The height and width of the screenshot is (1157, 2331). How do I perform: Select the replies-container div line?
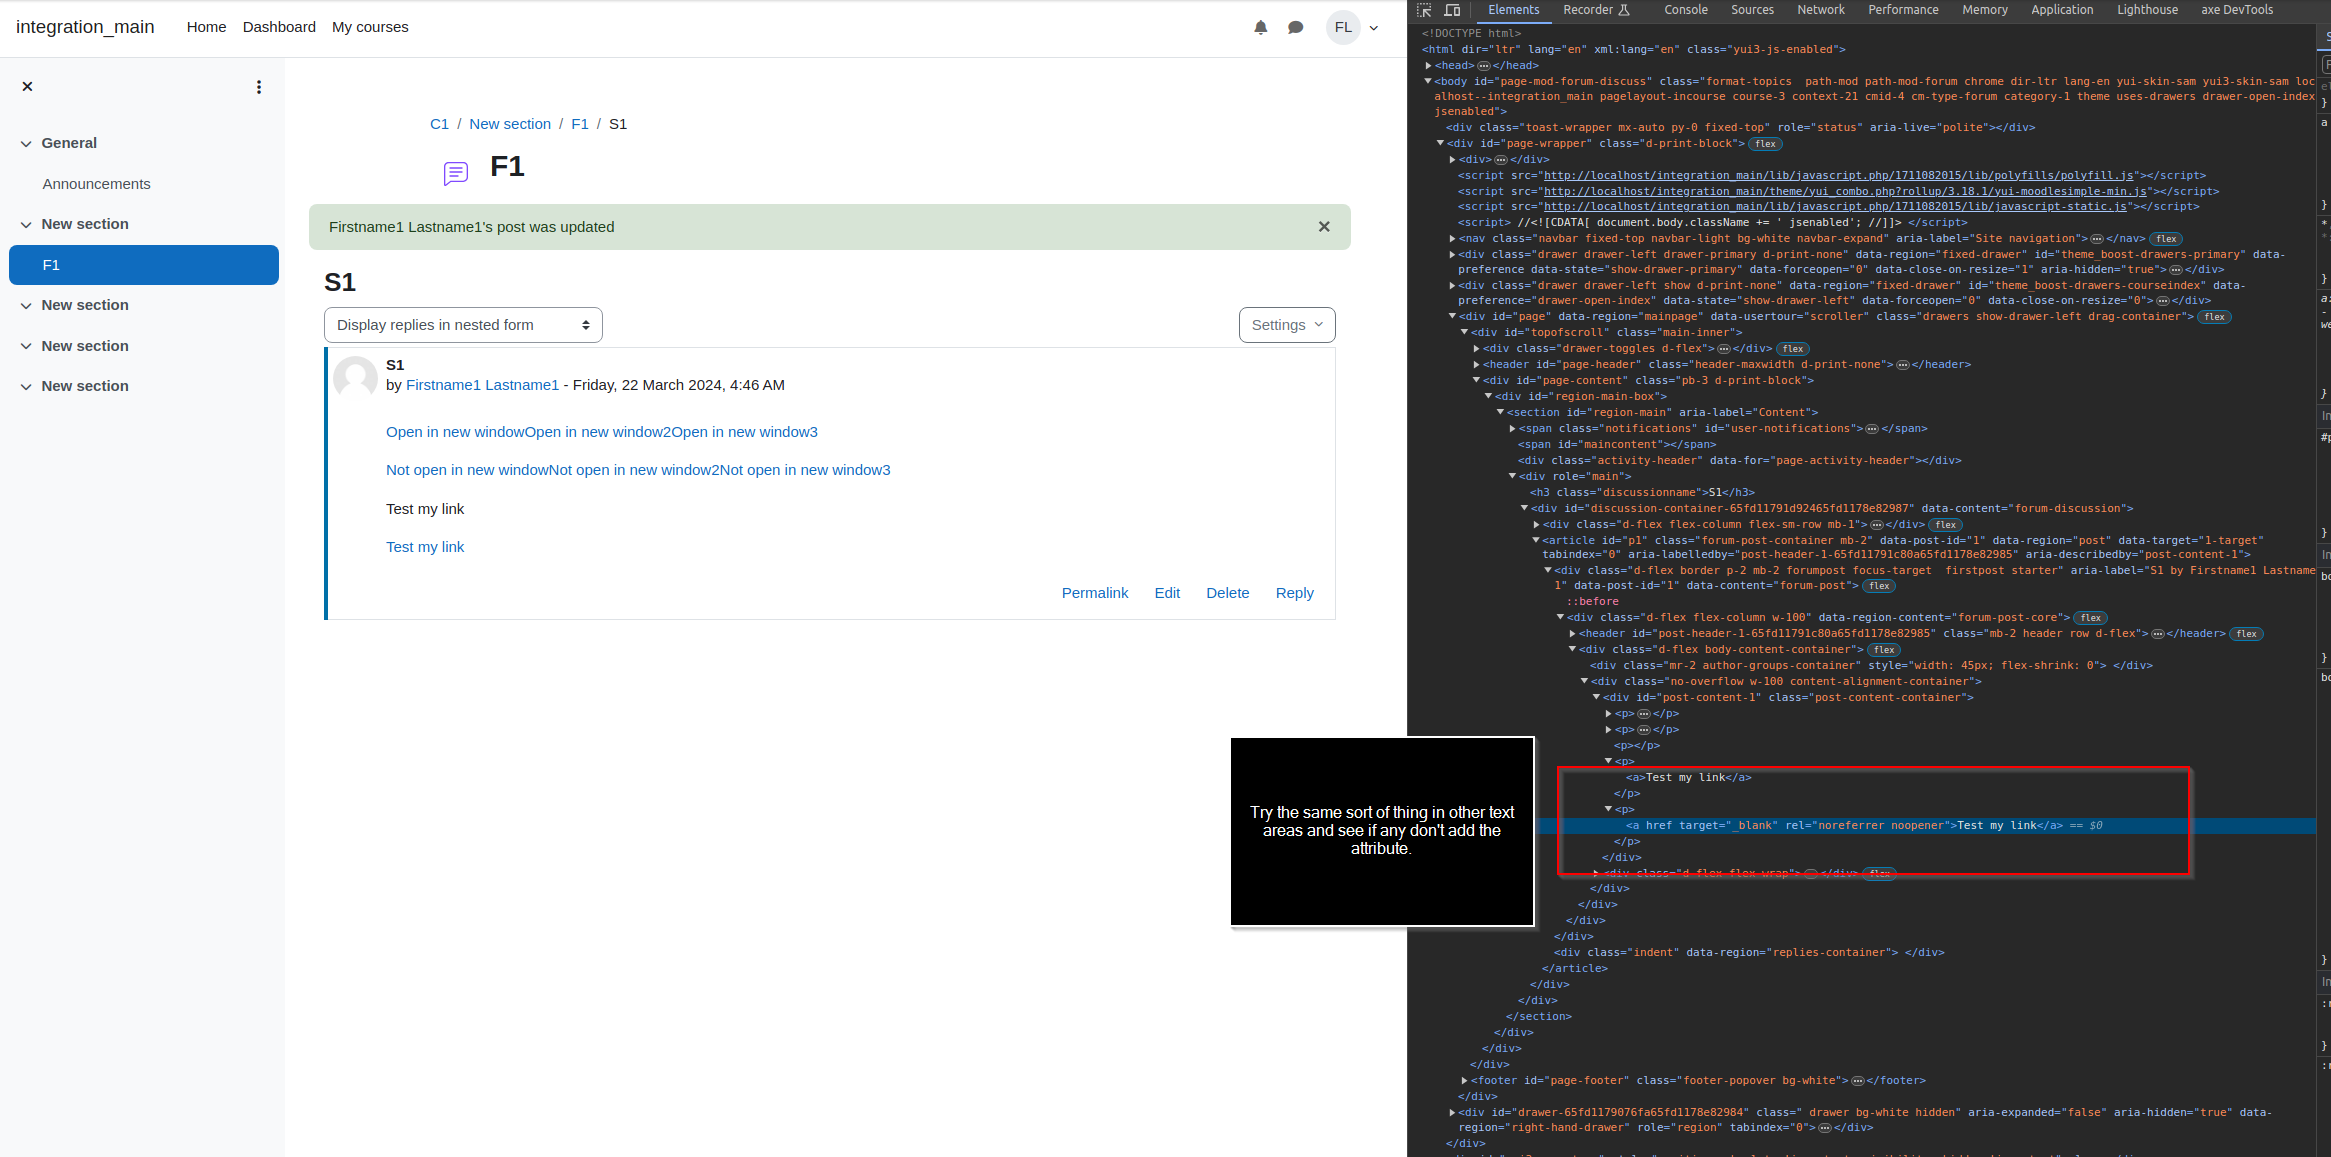coord(1749,953)
